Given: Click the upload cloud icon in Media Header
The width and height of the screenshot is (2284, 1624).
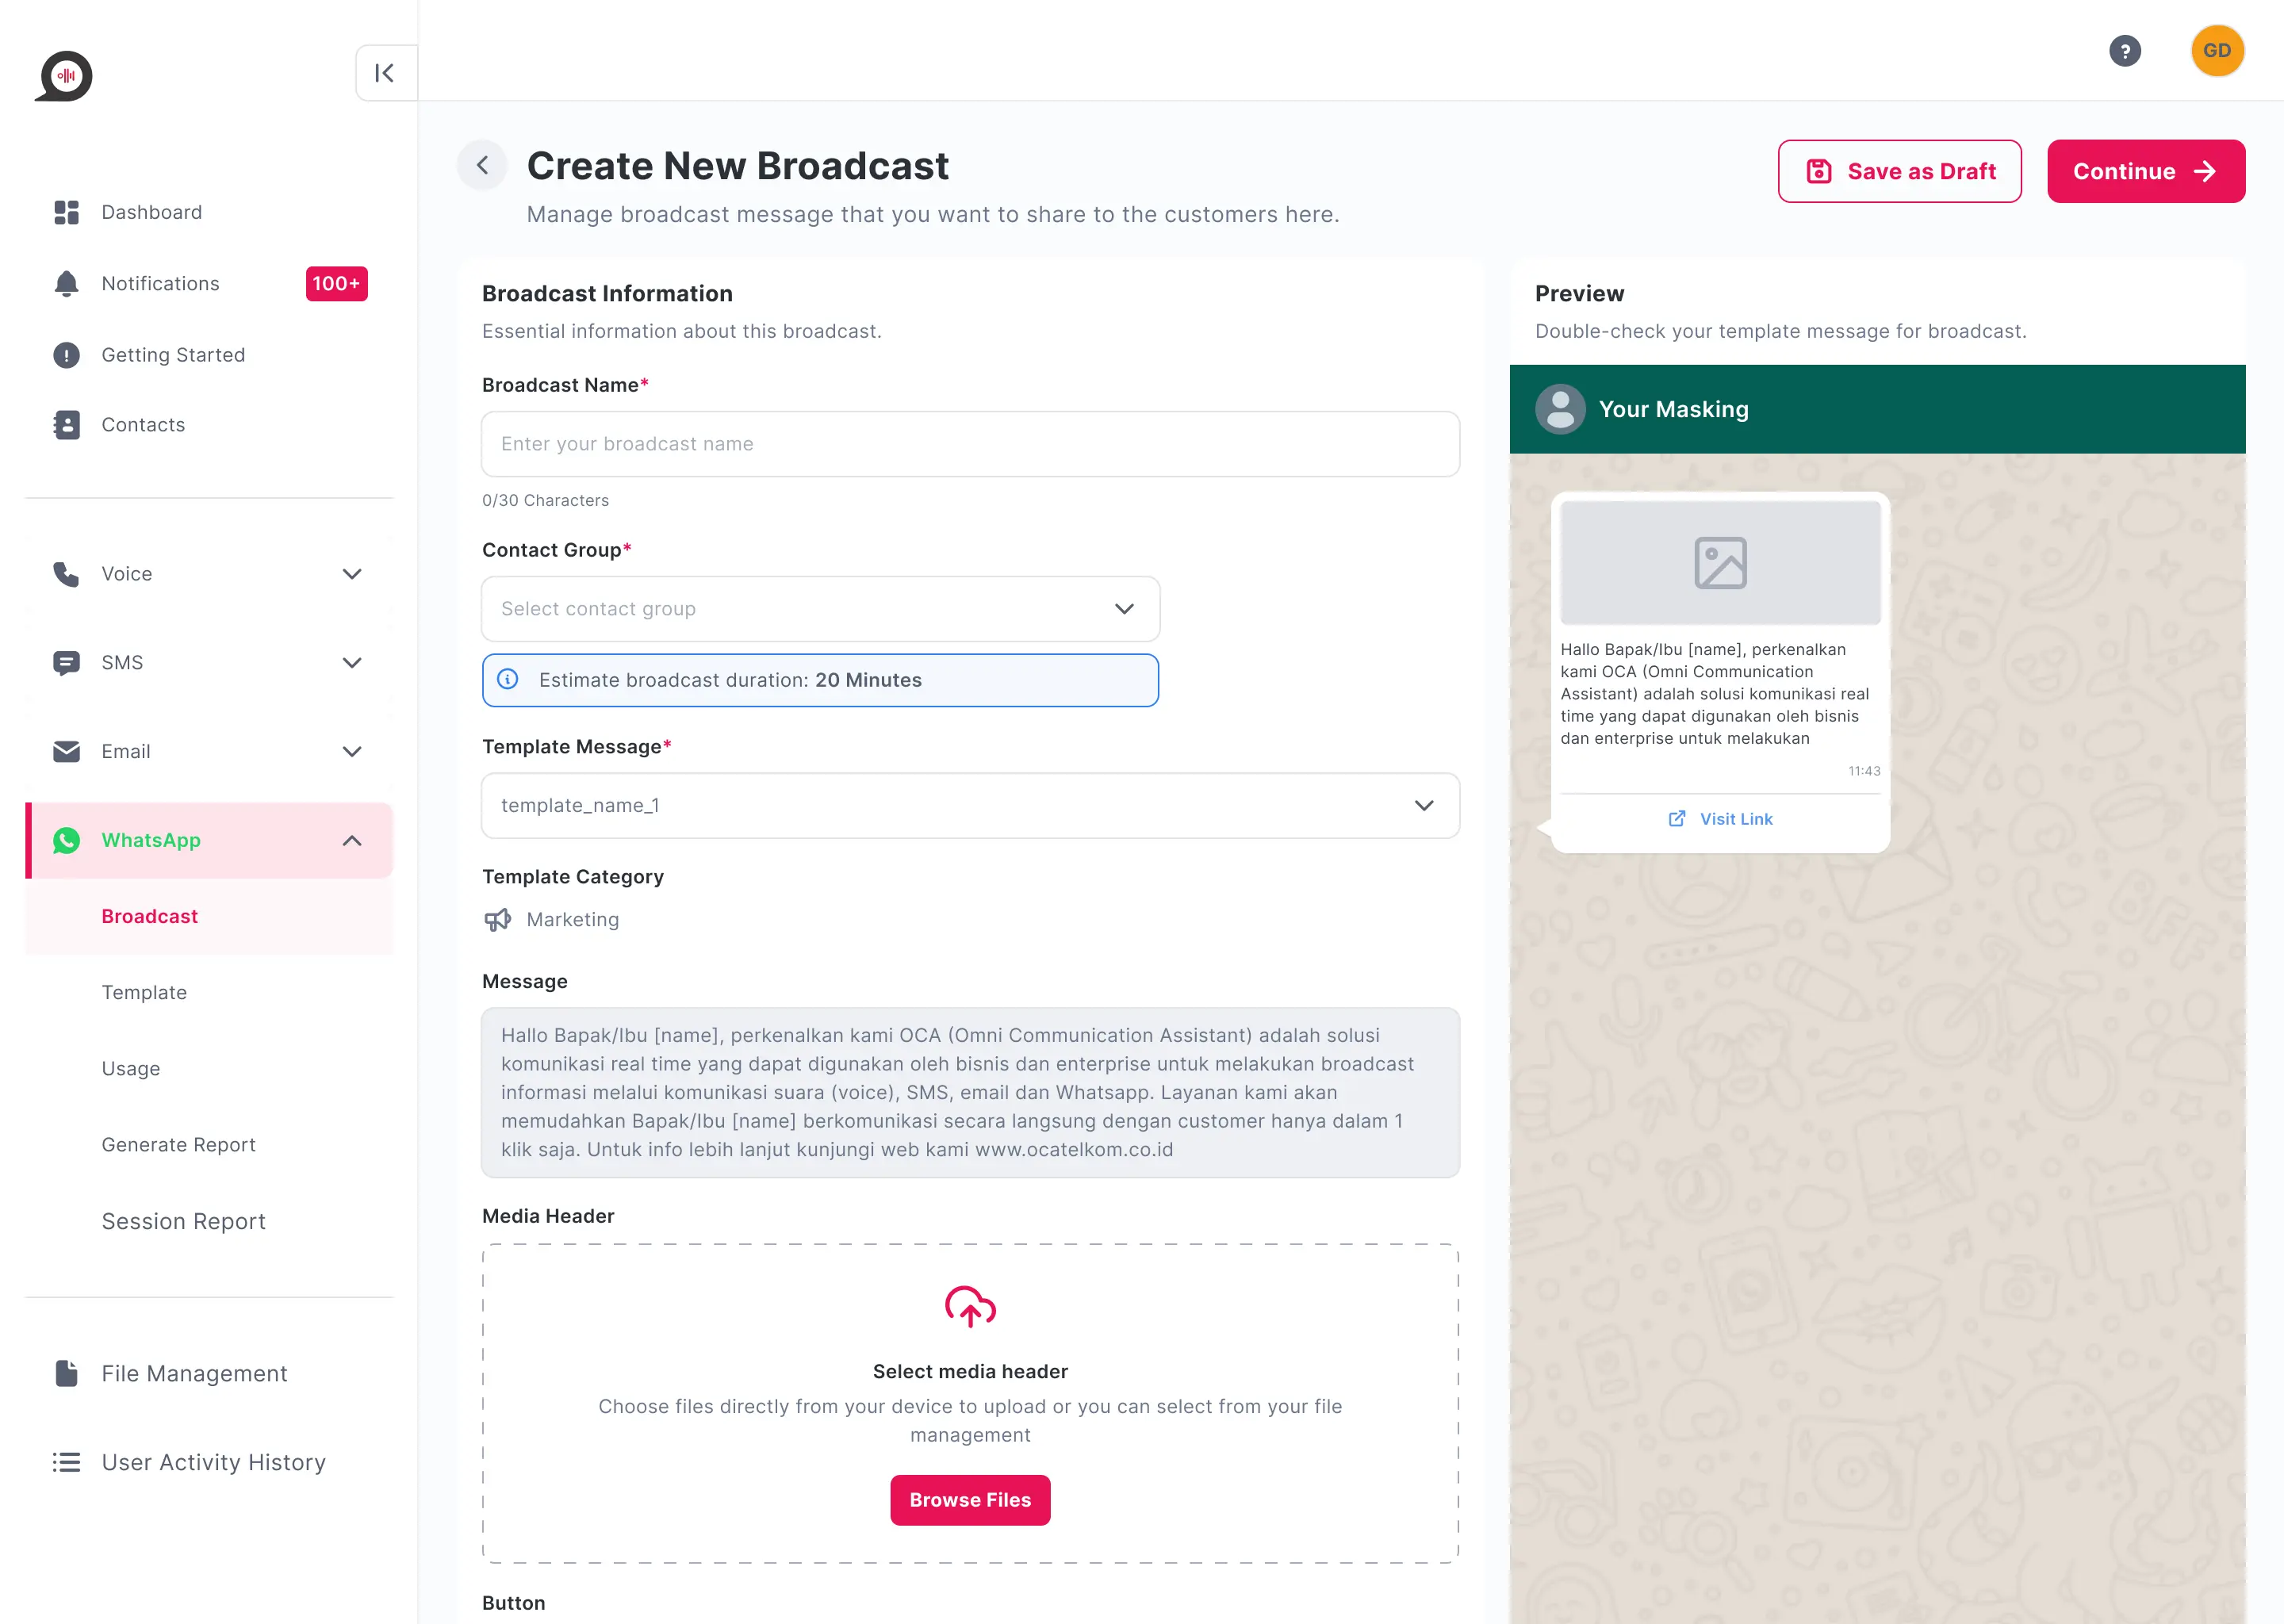Looking at the screenshot, I should 969,1306.
